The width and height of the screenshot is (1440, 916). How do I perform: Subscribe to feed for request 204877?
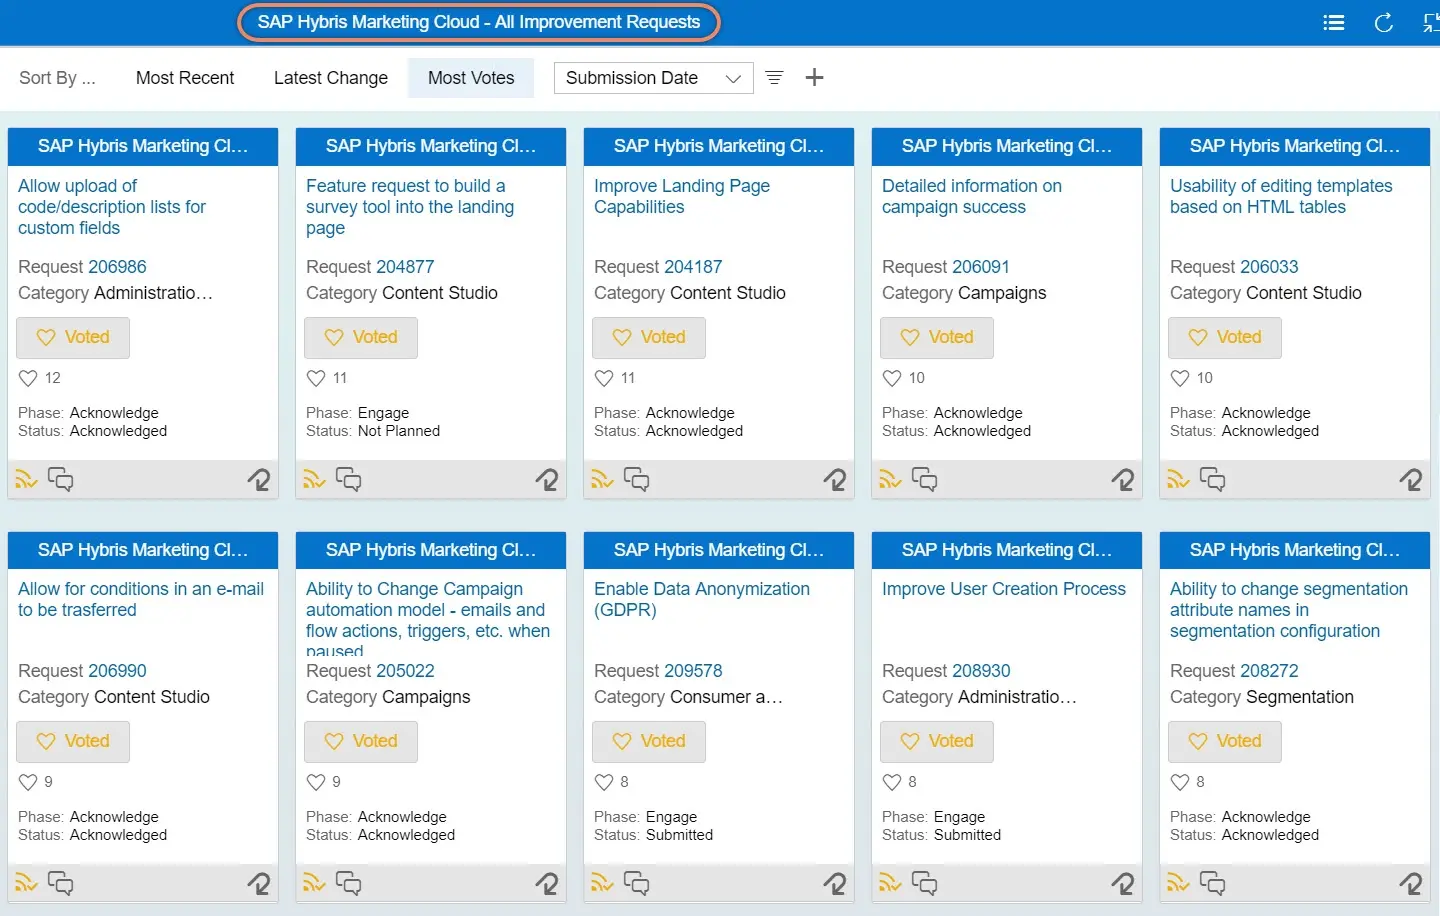314,480
